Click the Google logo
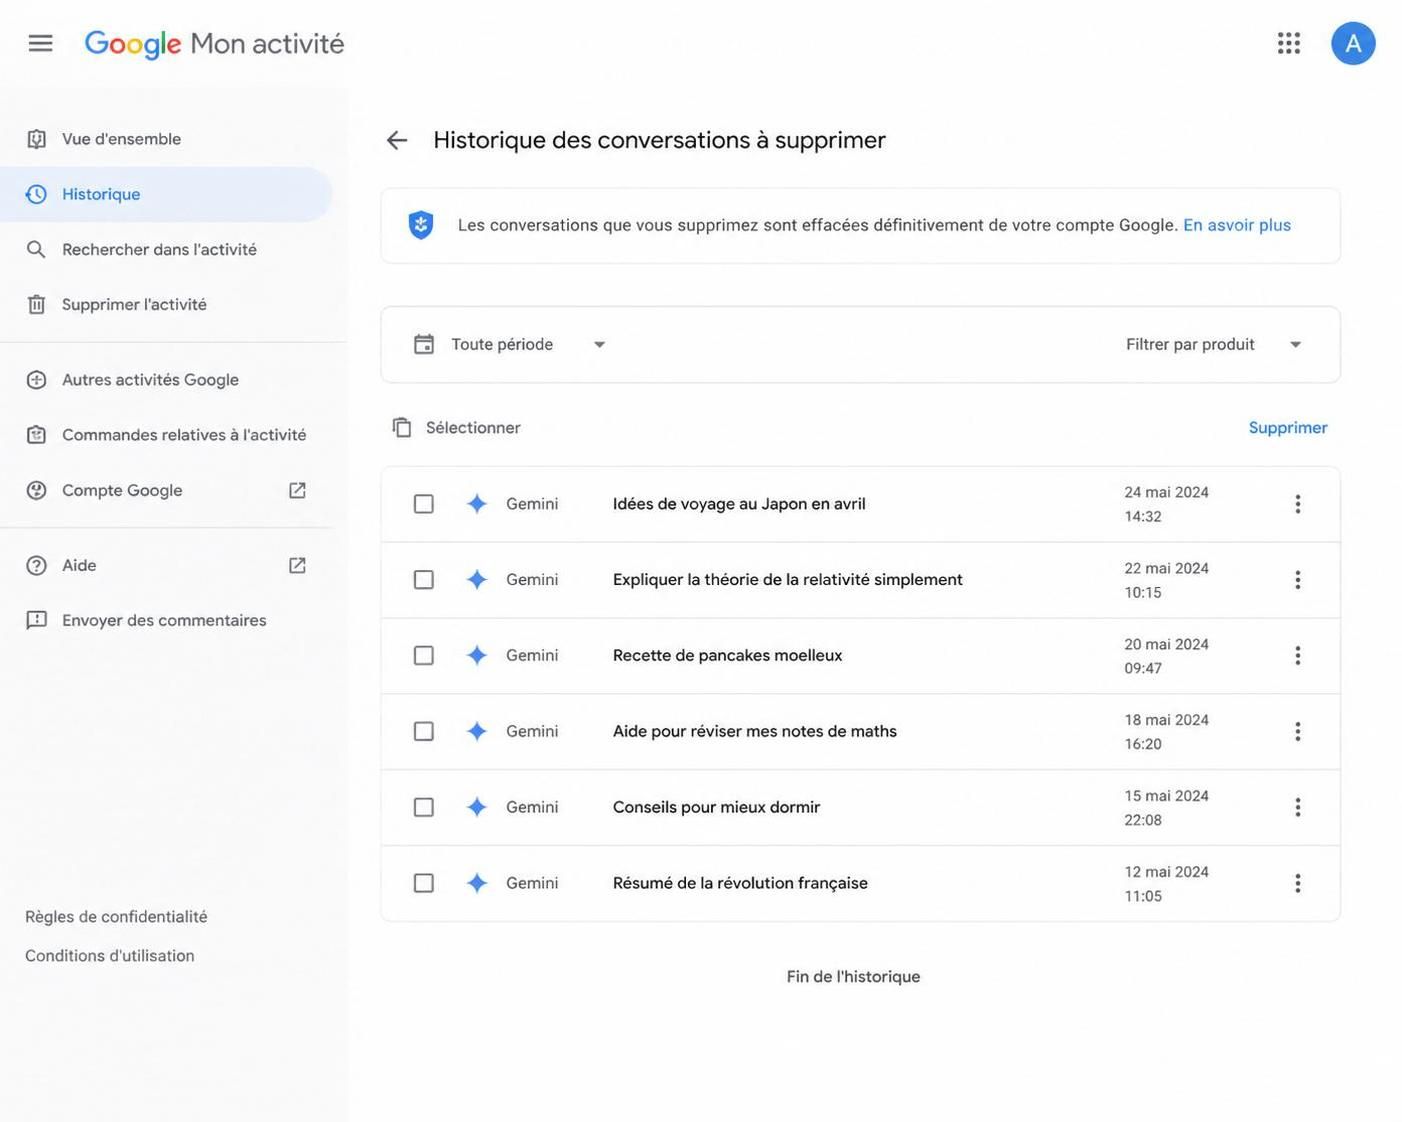 (x=133, y=44)
